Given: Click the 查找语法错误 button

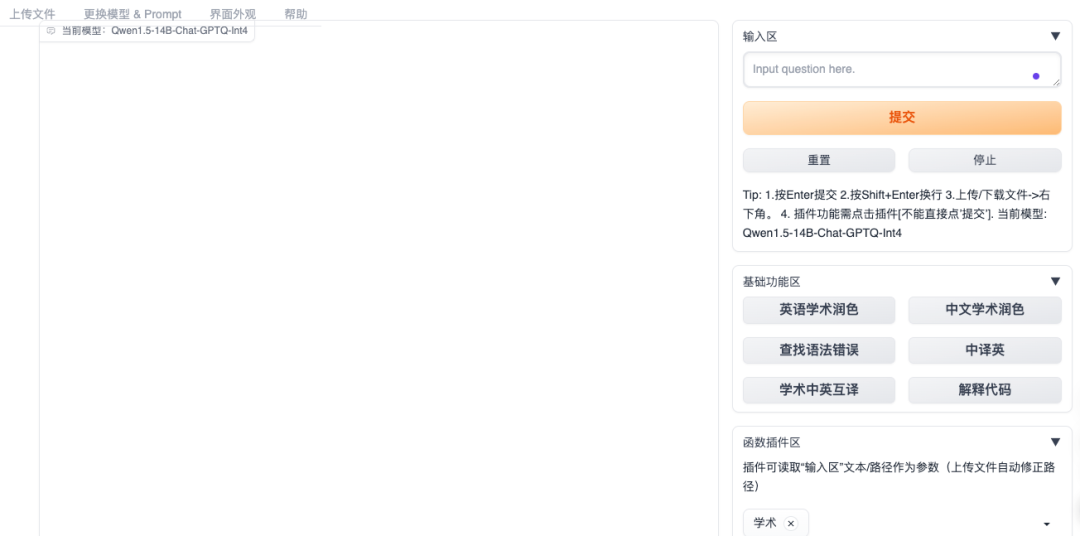Looking at the screenshot, I should (819, 350).
